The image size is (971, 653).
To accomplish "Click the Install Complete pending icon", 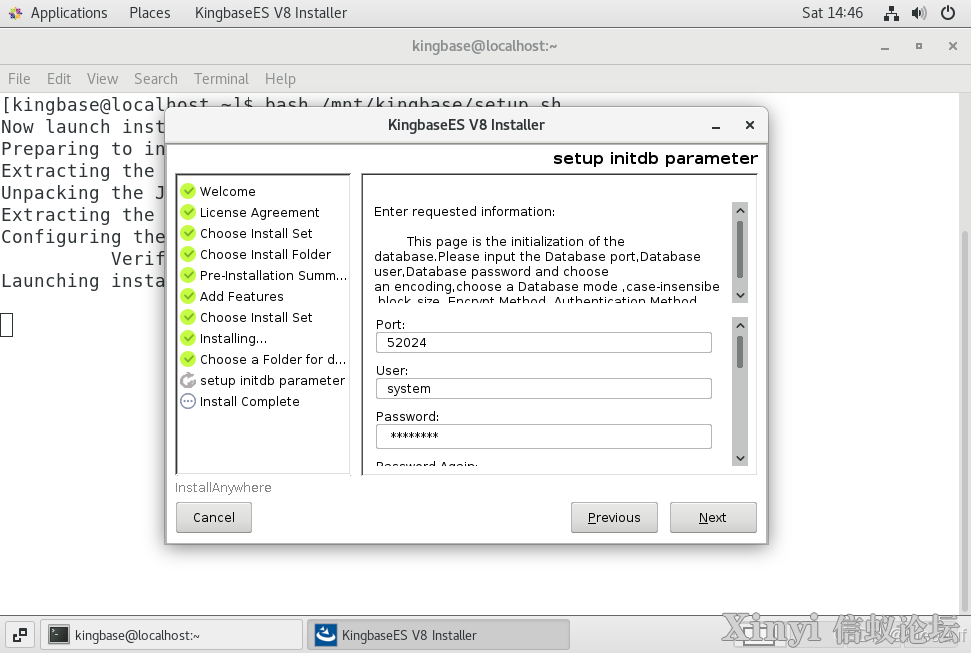I will [x=188, y=401].
